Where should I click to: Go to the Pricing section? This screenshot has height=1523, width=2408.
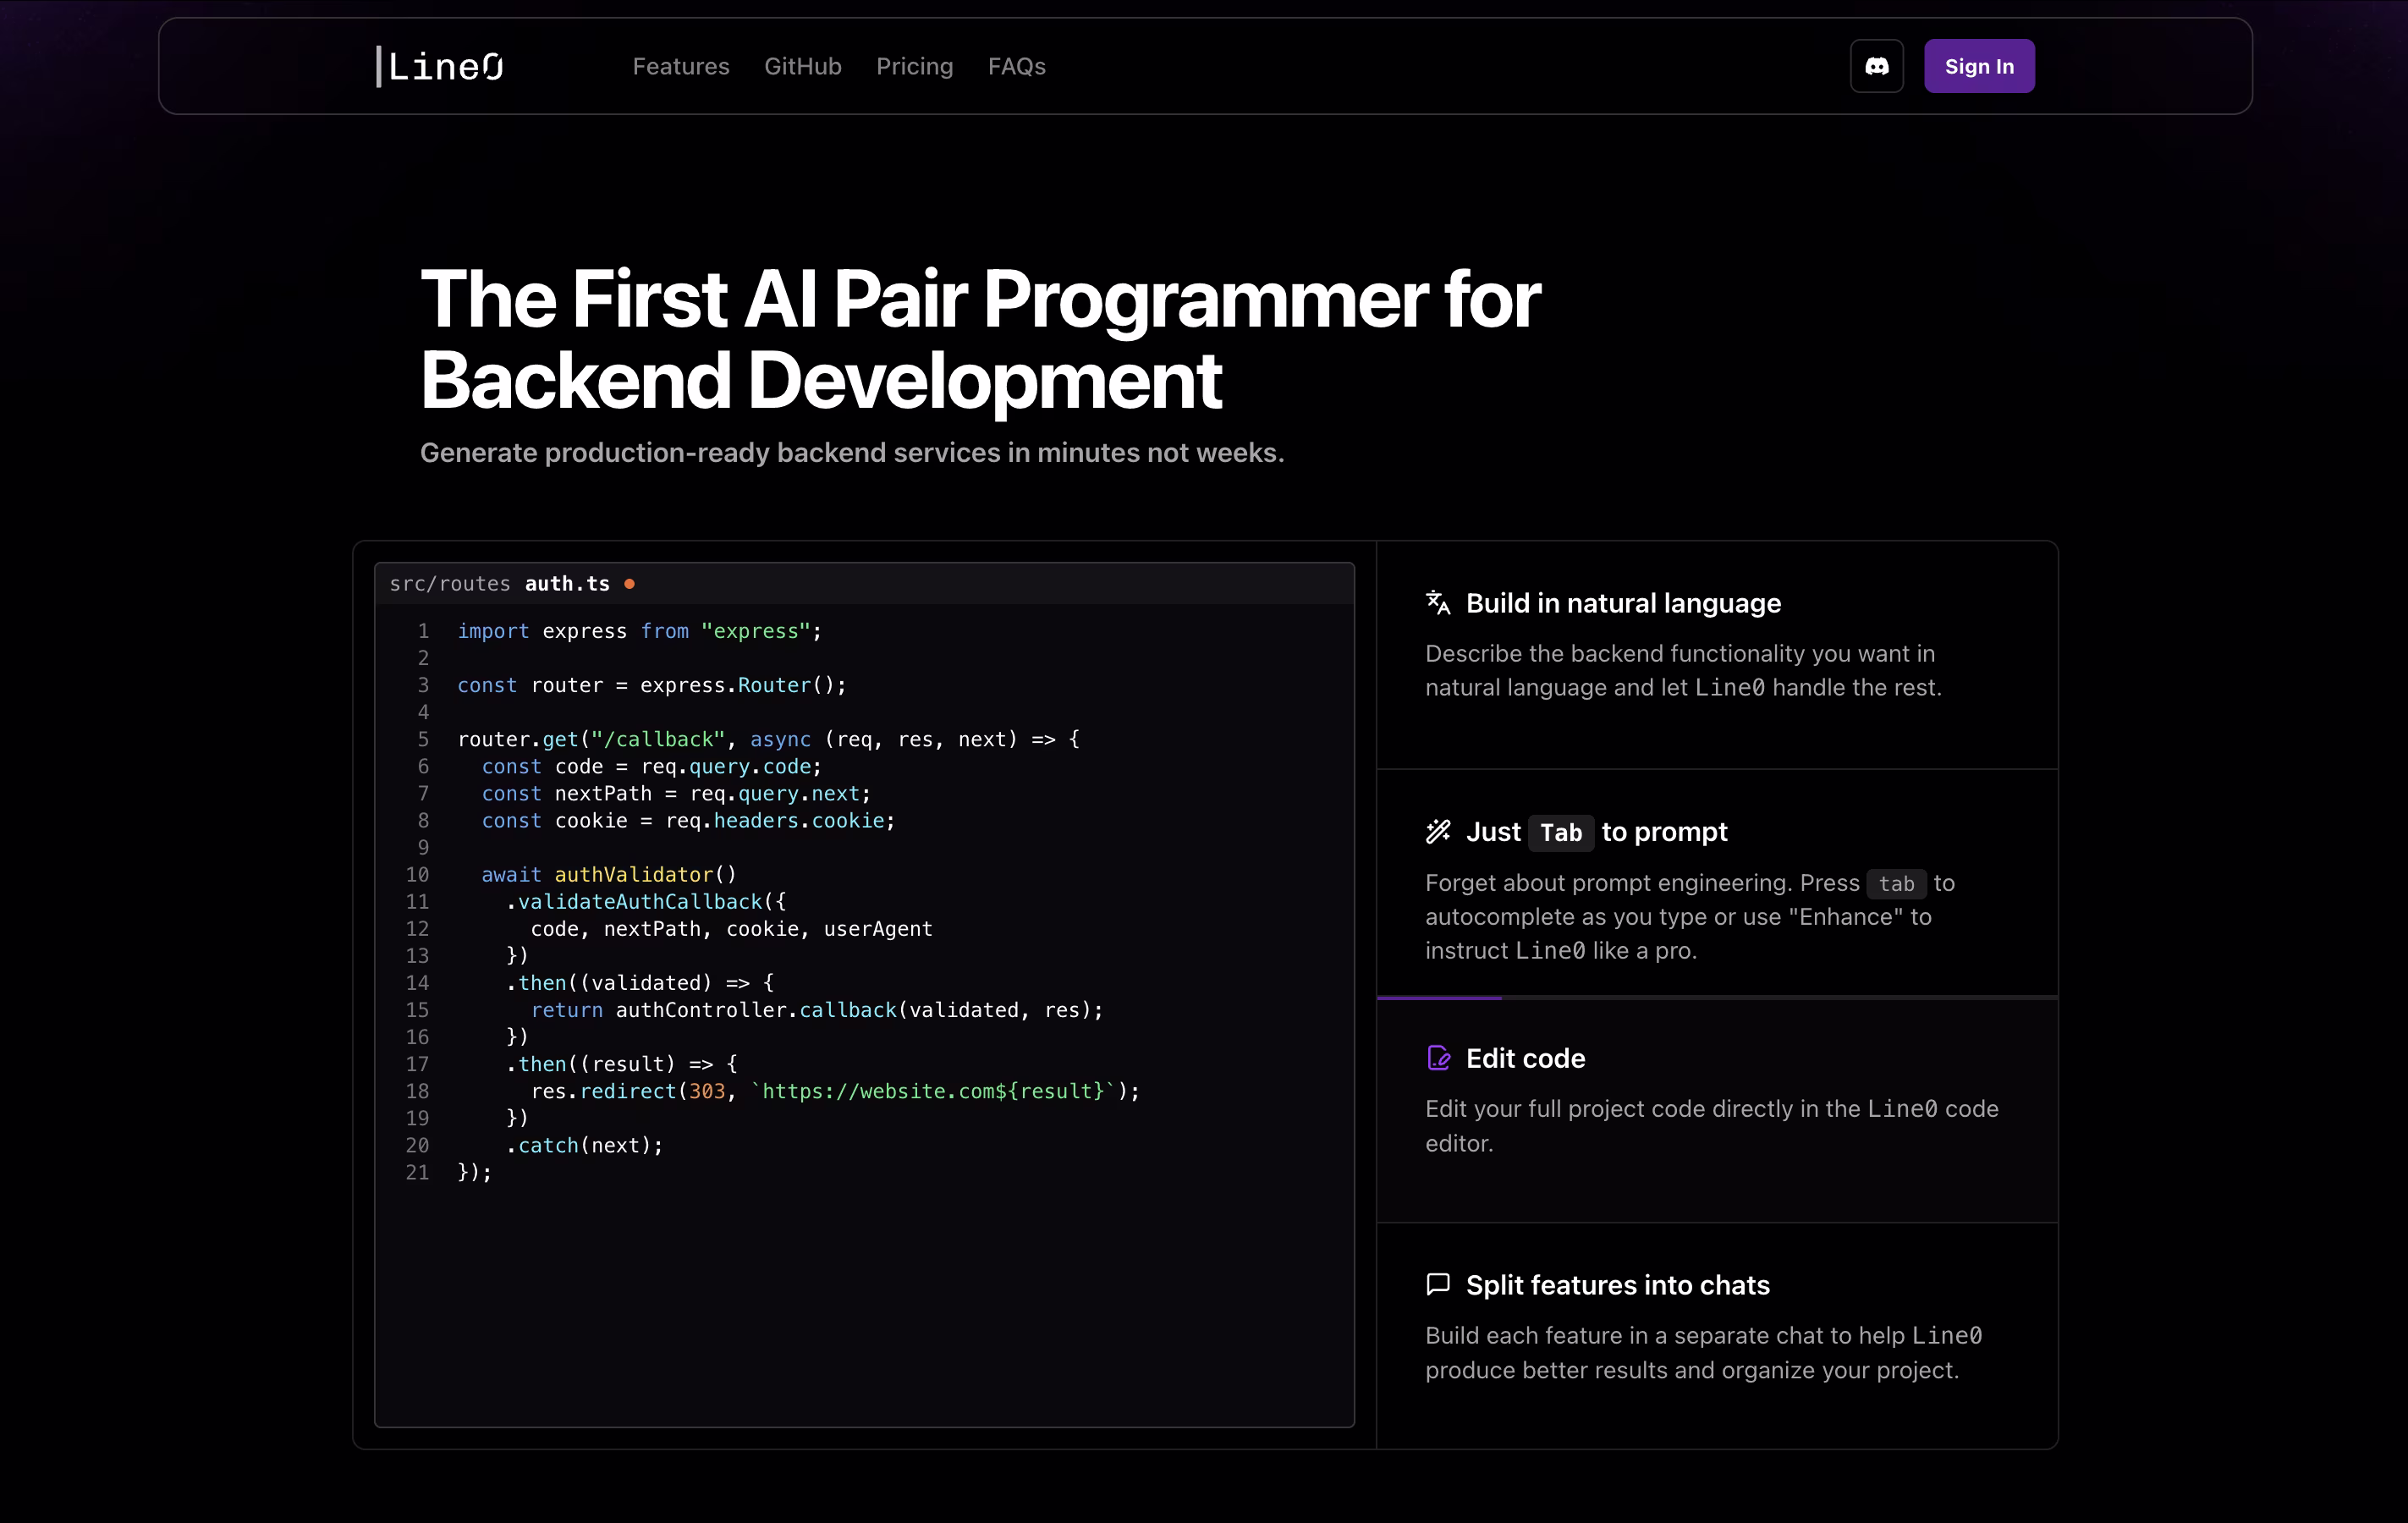(914, 66)
